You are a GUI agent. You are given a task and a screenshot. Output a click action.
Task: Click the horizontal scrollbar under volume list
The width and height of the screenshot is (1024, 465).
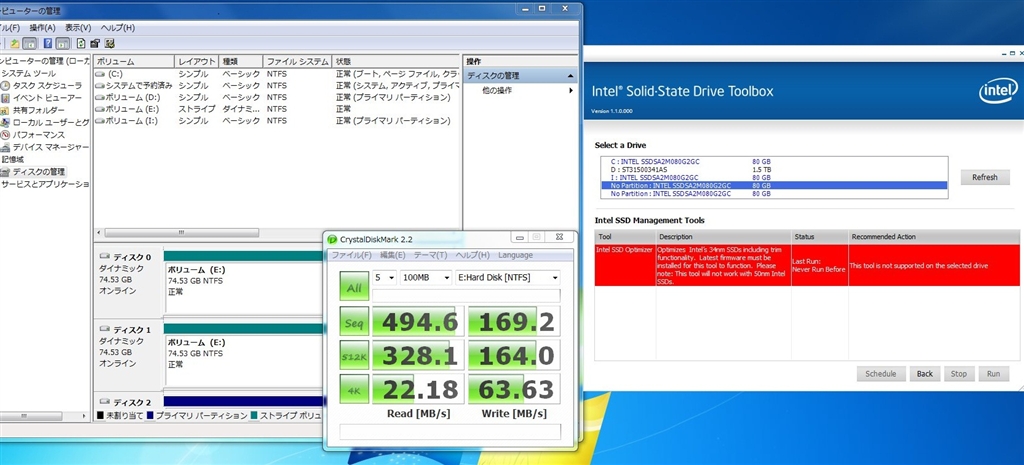182,232
